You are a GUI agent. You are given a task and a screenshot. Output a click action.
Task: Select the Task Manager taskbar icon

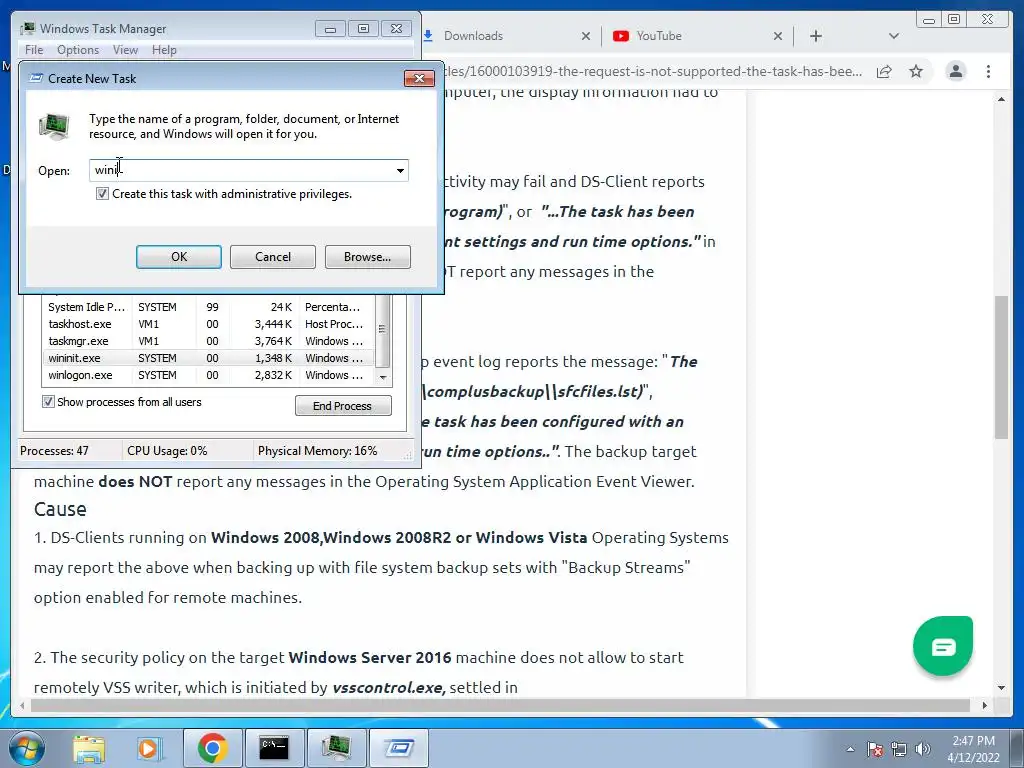(x=336, y=748)
